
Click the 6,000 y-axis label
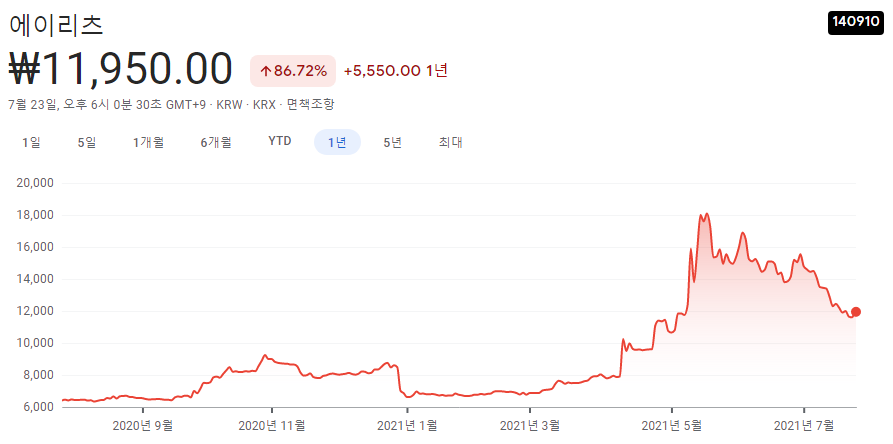(x=39, y=407)
